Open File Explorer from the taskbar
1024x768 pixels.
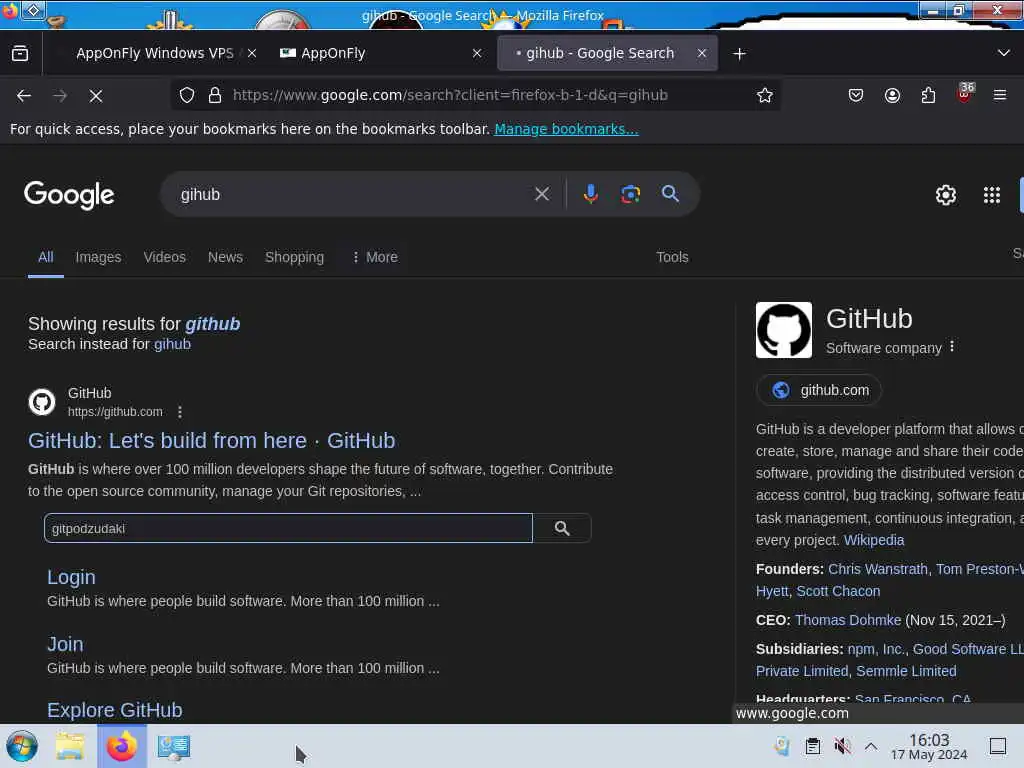click(70, 746)
